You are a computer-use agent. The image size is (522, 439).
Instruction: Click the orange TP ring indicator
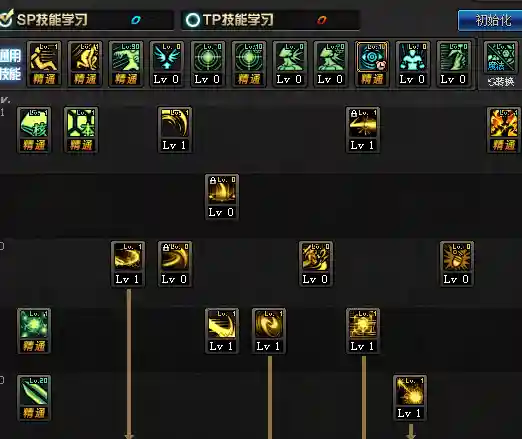point(322,20)
